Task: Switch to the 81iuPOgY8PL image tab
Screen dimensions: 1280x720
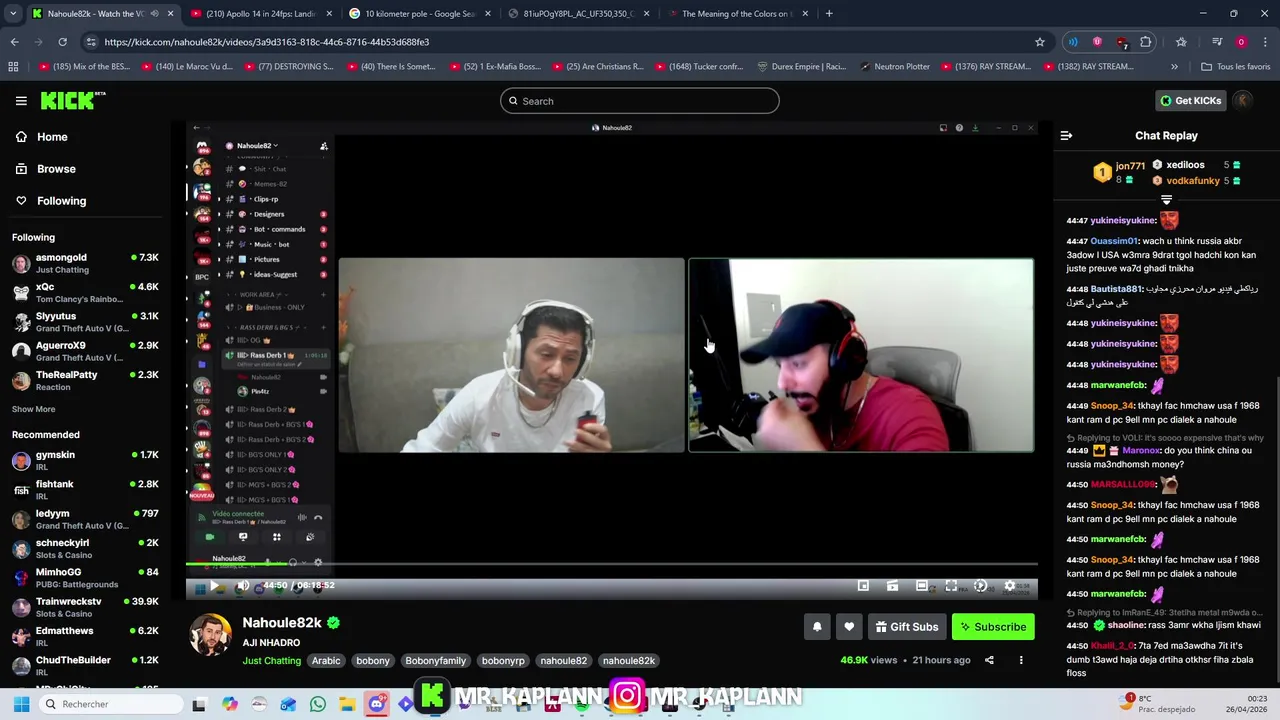Action: 578,14
